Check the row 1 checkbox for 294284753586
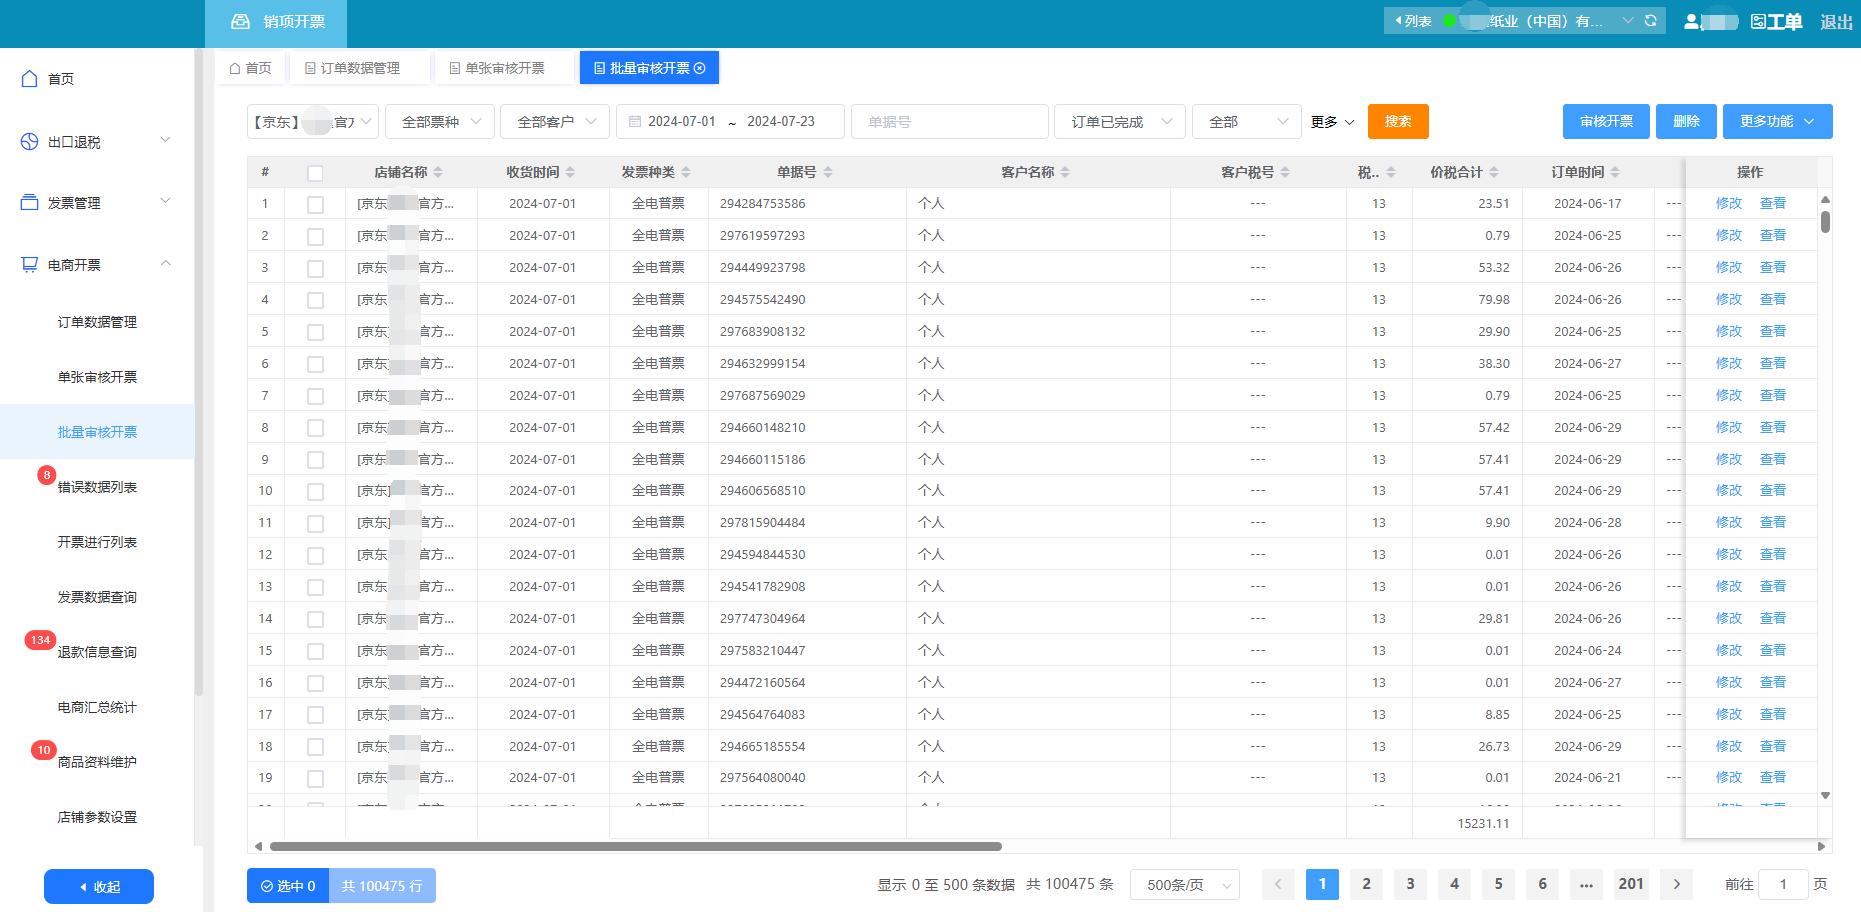This screenshot has height=912, width=1861. 315,204
